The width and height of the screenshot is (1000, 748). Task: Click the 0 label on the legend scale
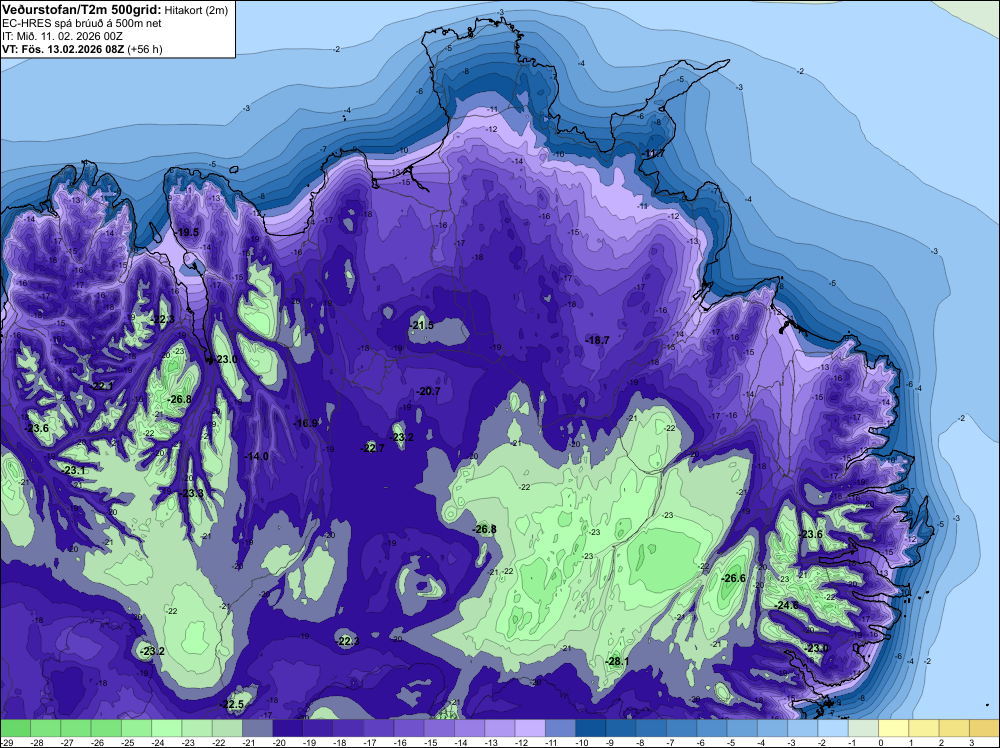[x=880, y=742]
